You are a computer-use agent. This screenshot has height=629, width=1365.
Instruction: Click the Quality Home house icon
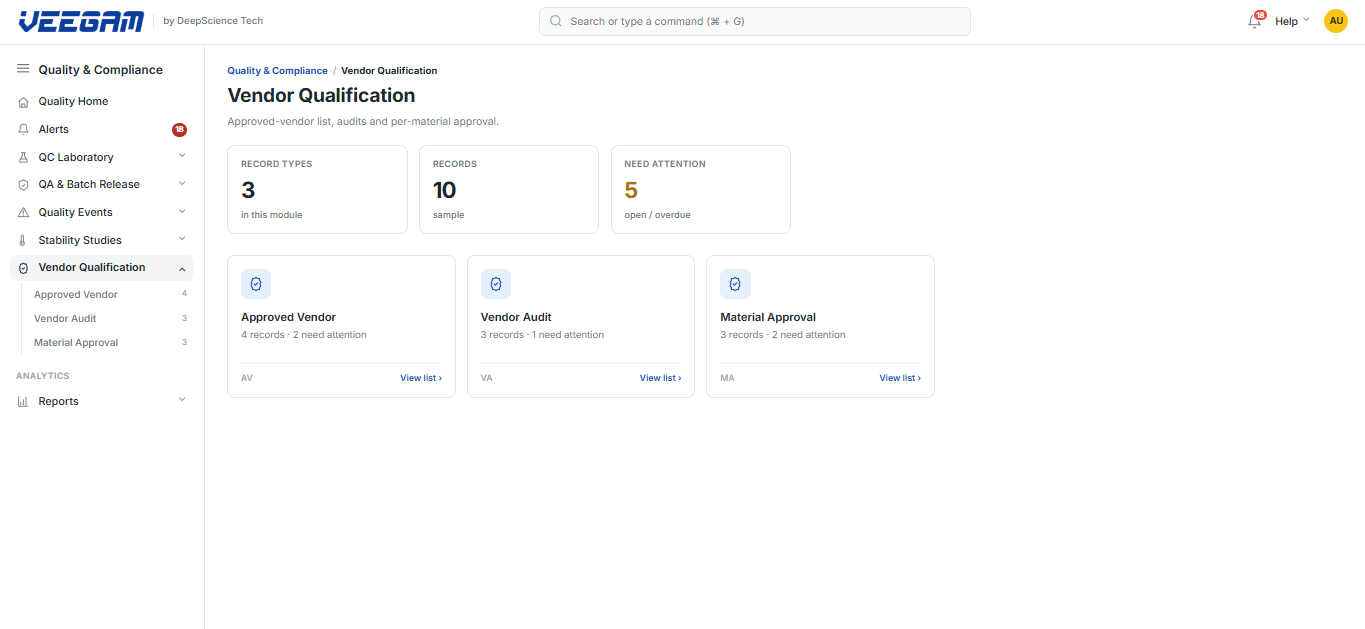23,102
